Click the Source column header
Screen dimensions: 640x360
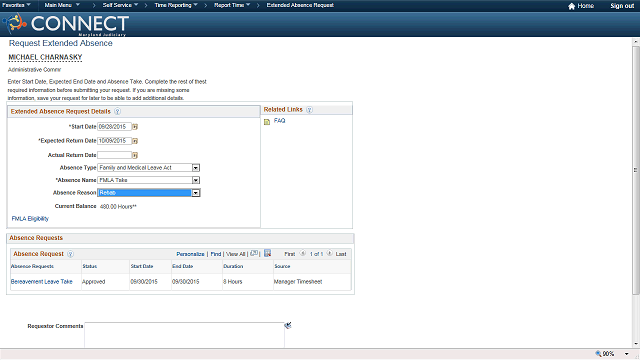coord(282,266)
